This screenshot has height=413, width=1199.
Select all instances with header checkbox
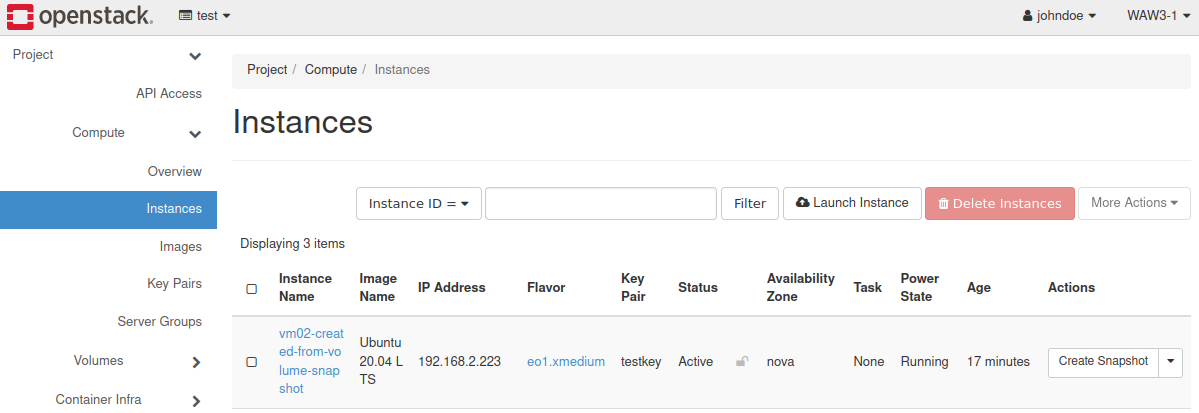(x=251, y=289)
